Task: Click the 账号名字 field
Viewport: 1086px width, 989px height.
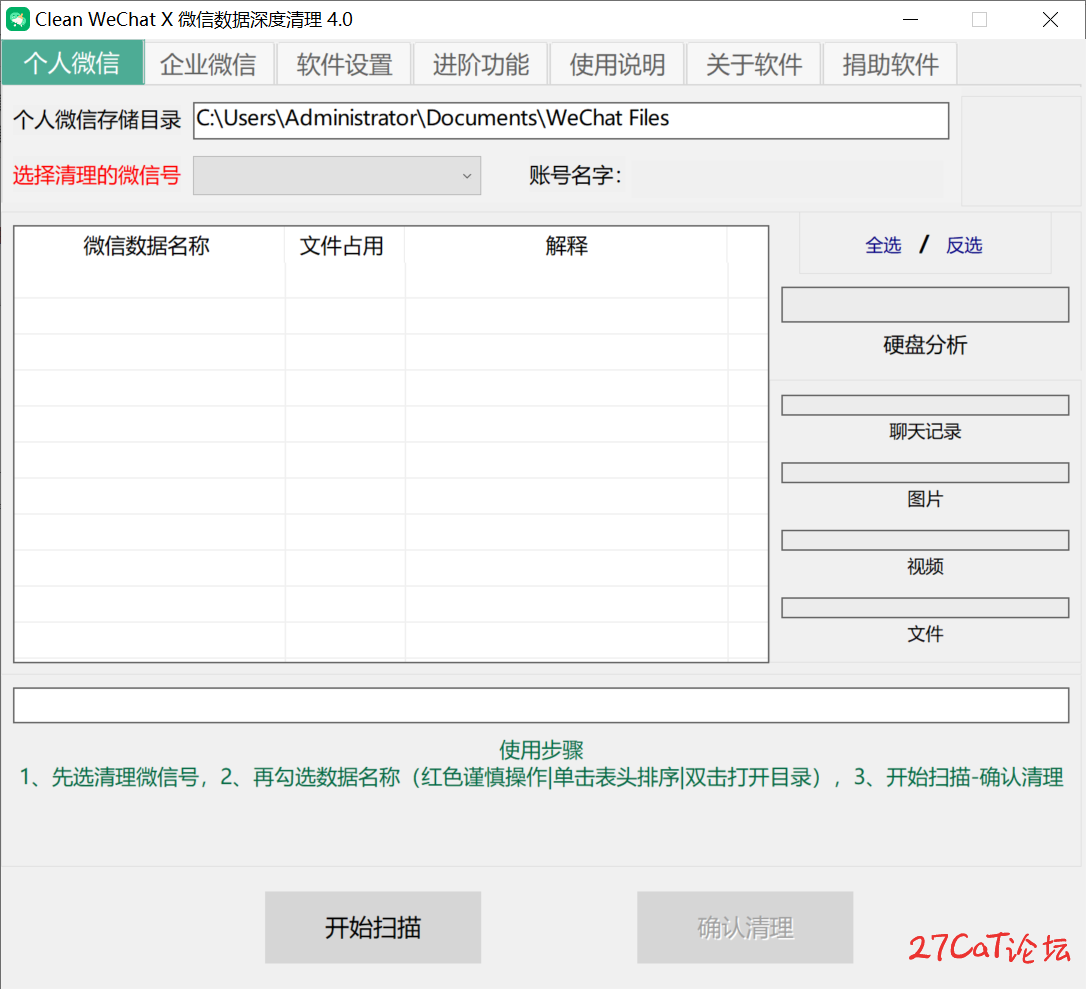Action: (x=787, y=177)
